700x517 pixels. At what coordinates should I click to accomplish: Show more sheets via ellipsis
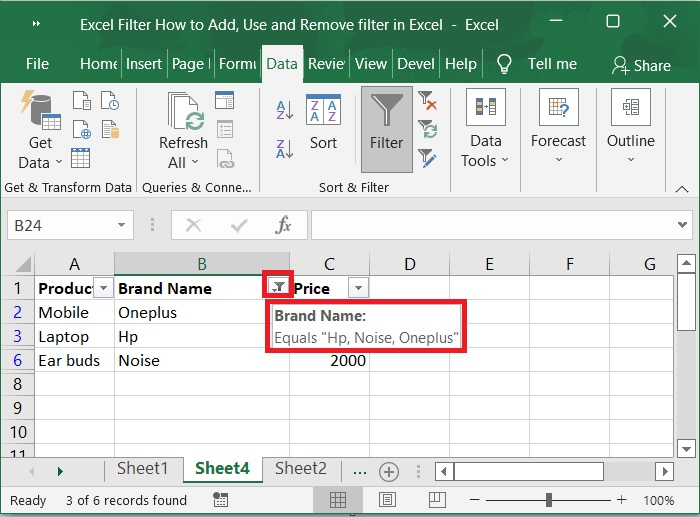[360, 471]
